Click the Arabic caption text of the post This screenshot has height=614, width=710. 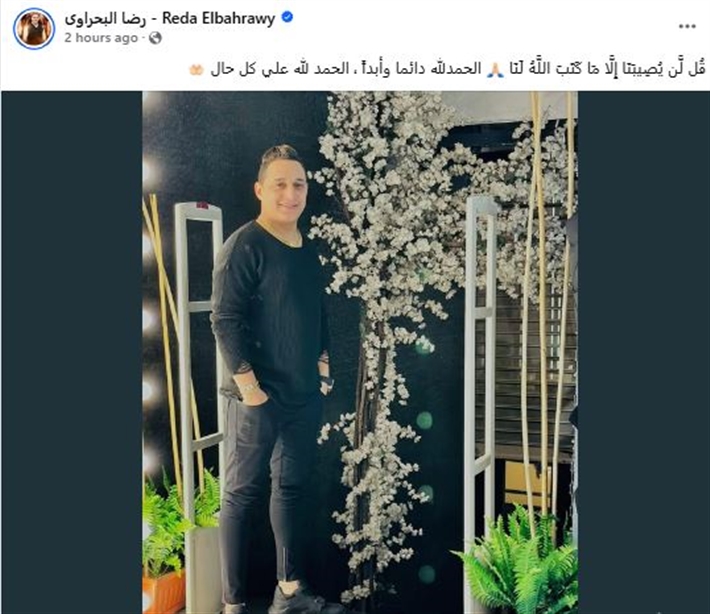[x=457, y=70]
